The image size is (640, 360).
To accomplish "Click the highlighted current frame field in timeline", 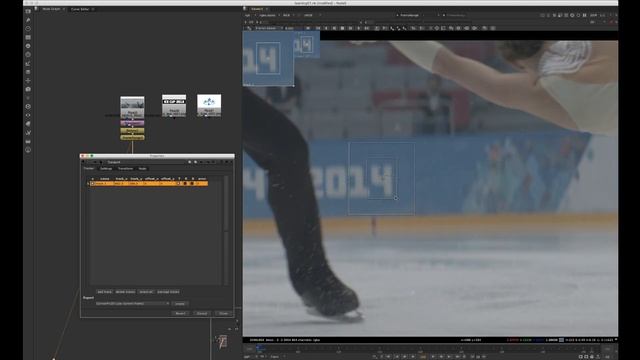I will [423, 356].
